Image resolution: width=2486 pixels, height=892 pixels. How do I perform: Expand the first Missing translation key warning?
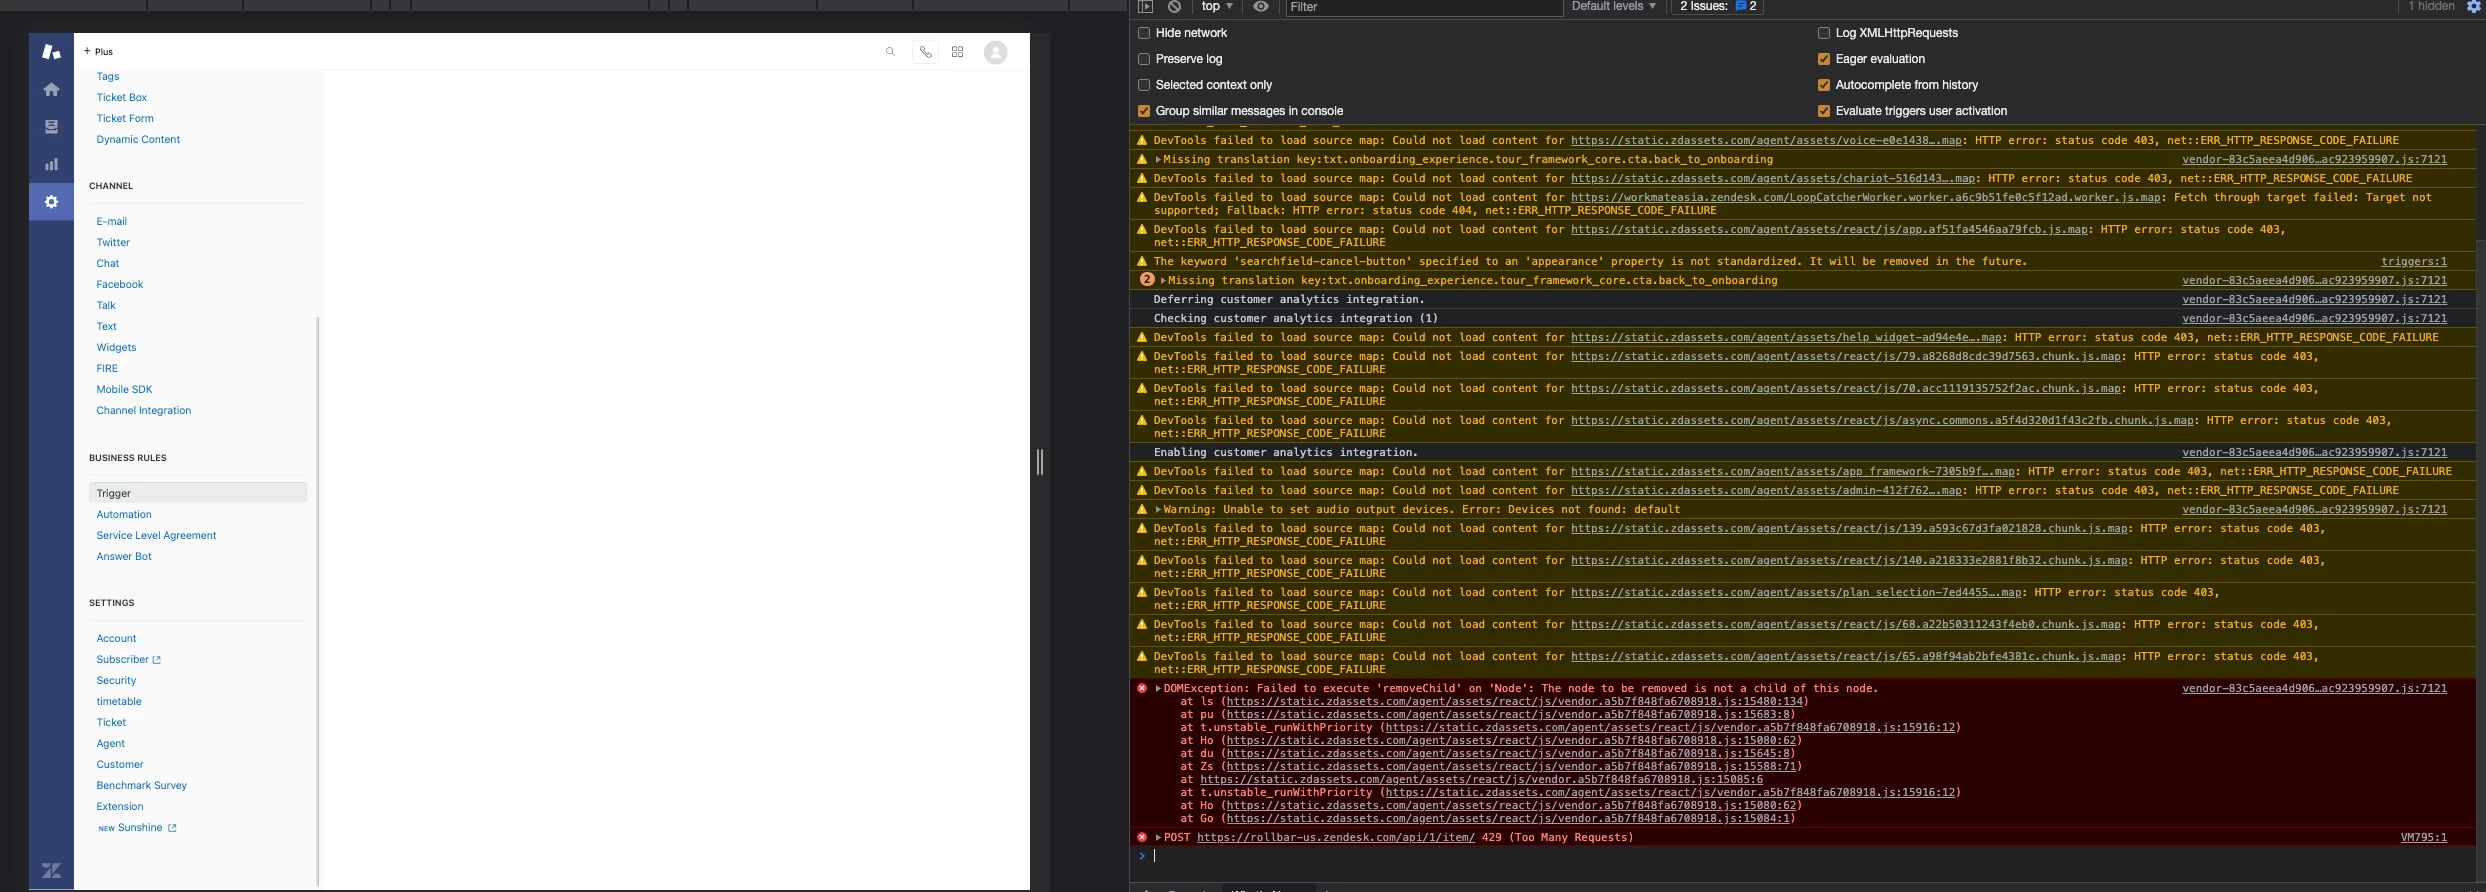point(1158,159)
